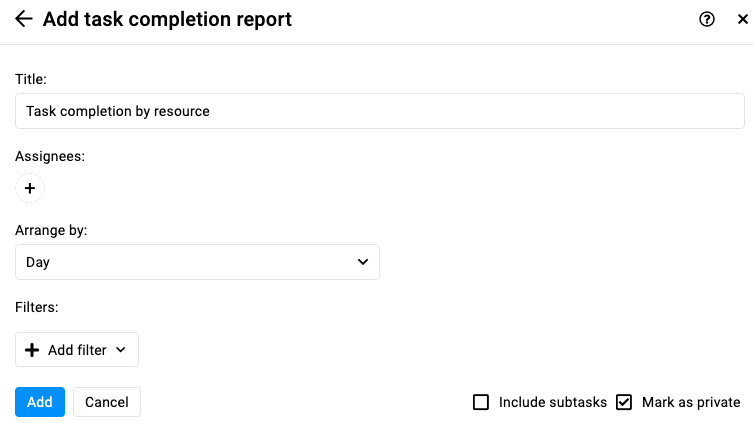This screenshot has height=427, width=753.
Task: Click the Assignees: label
Action: [x=50, y=156]
